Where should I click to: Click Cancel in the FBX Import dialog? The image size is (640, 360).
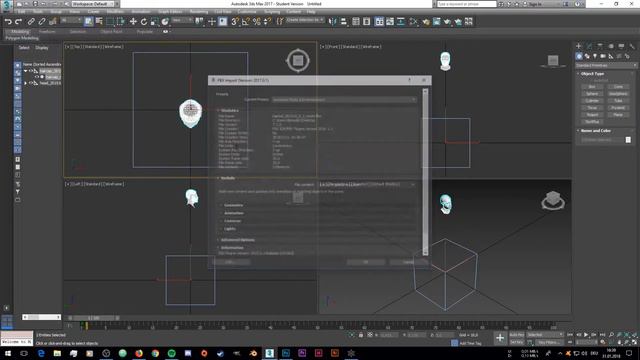click(x=408, y=262)
